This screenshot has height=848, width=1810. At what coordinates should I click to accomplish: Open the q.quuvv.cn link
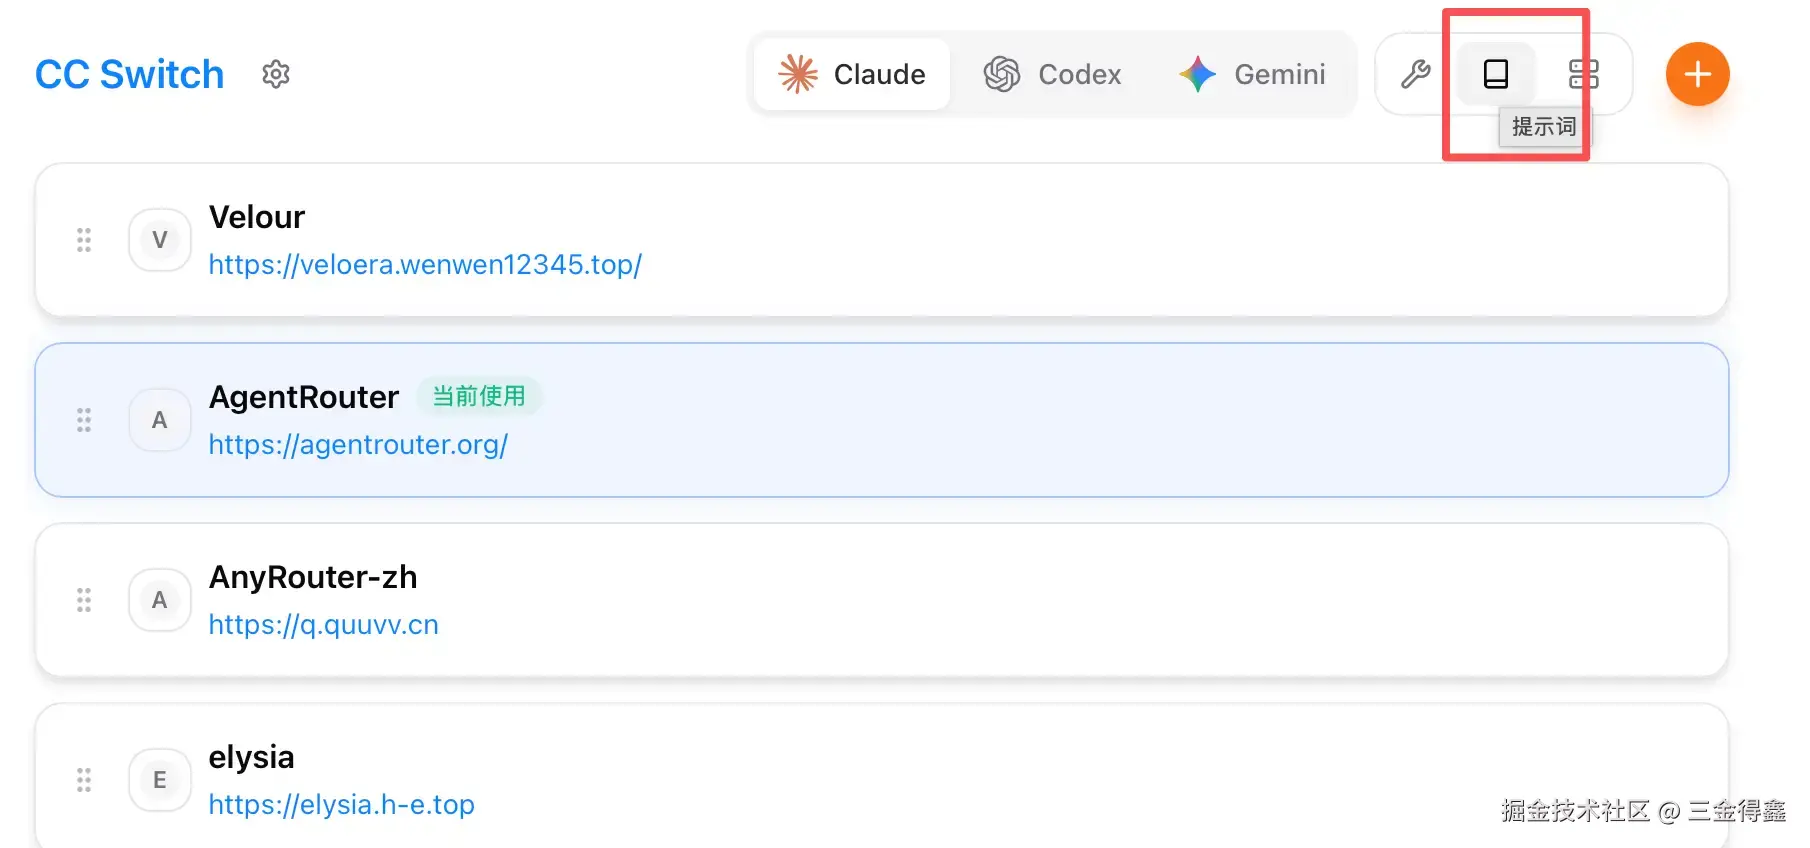323,625
